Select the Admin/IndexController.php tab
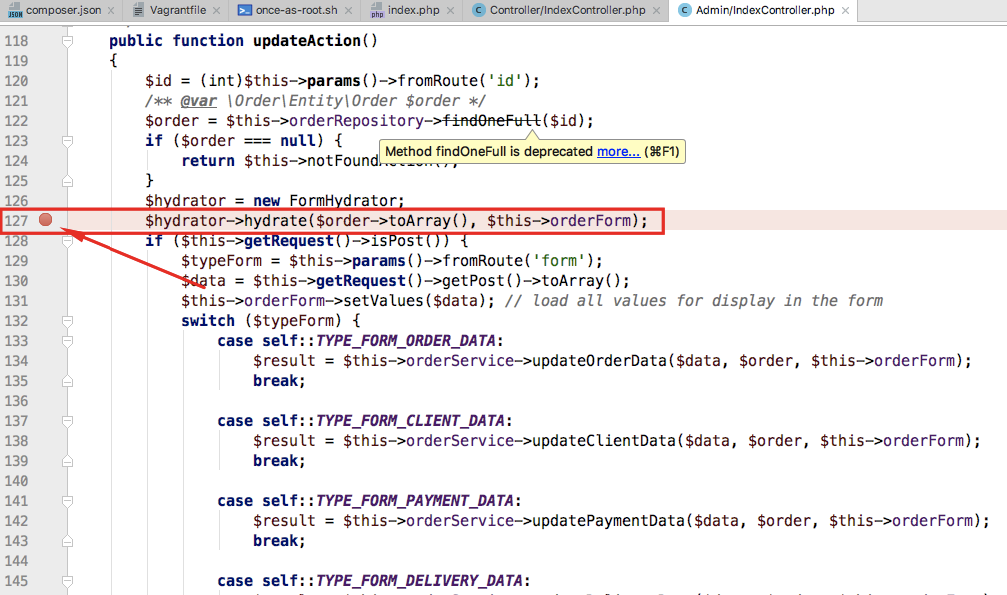1007x595 pixels. tap(764, 10)
